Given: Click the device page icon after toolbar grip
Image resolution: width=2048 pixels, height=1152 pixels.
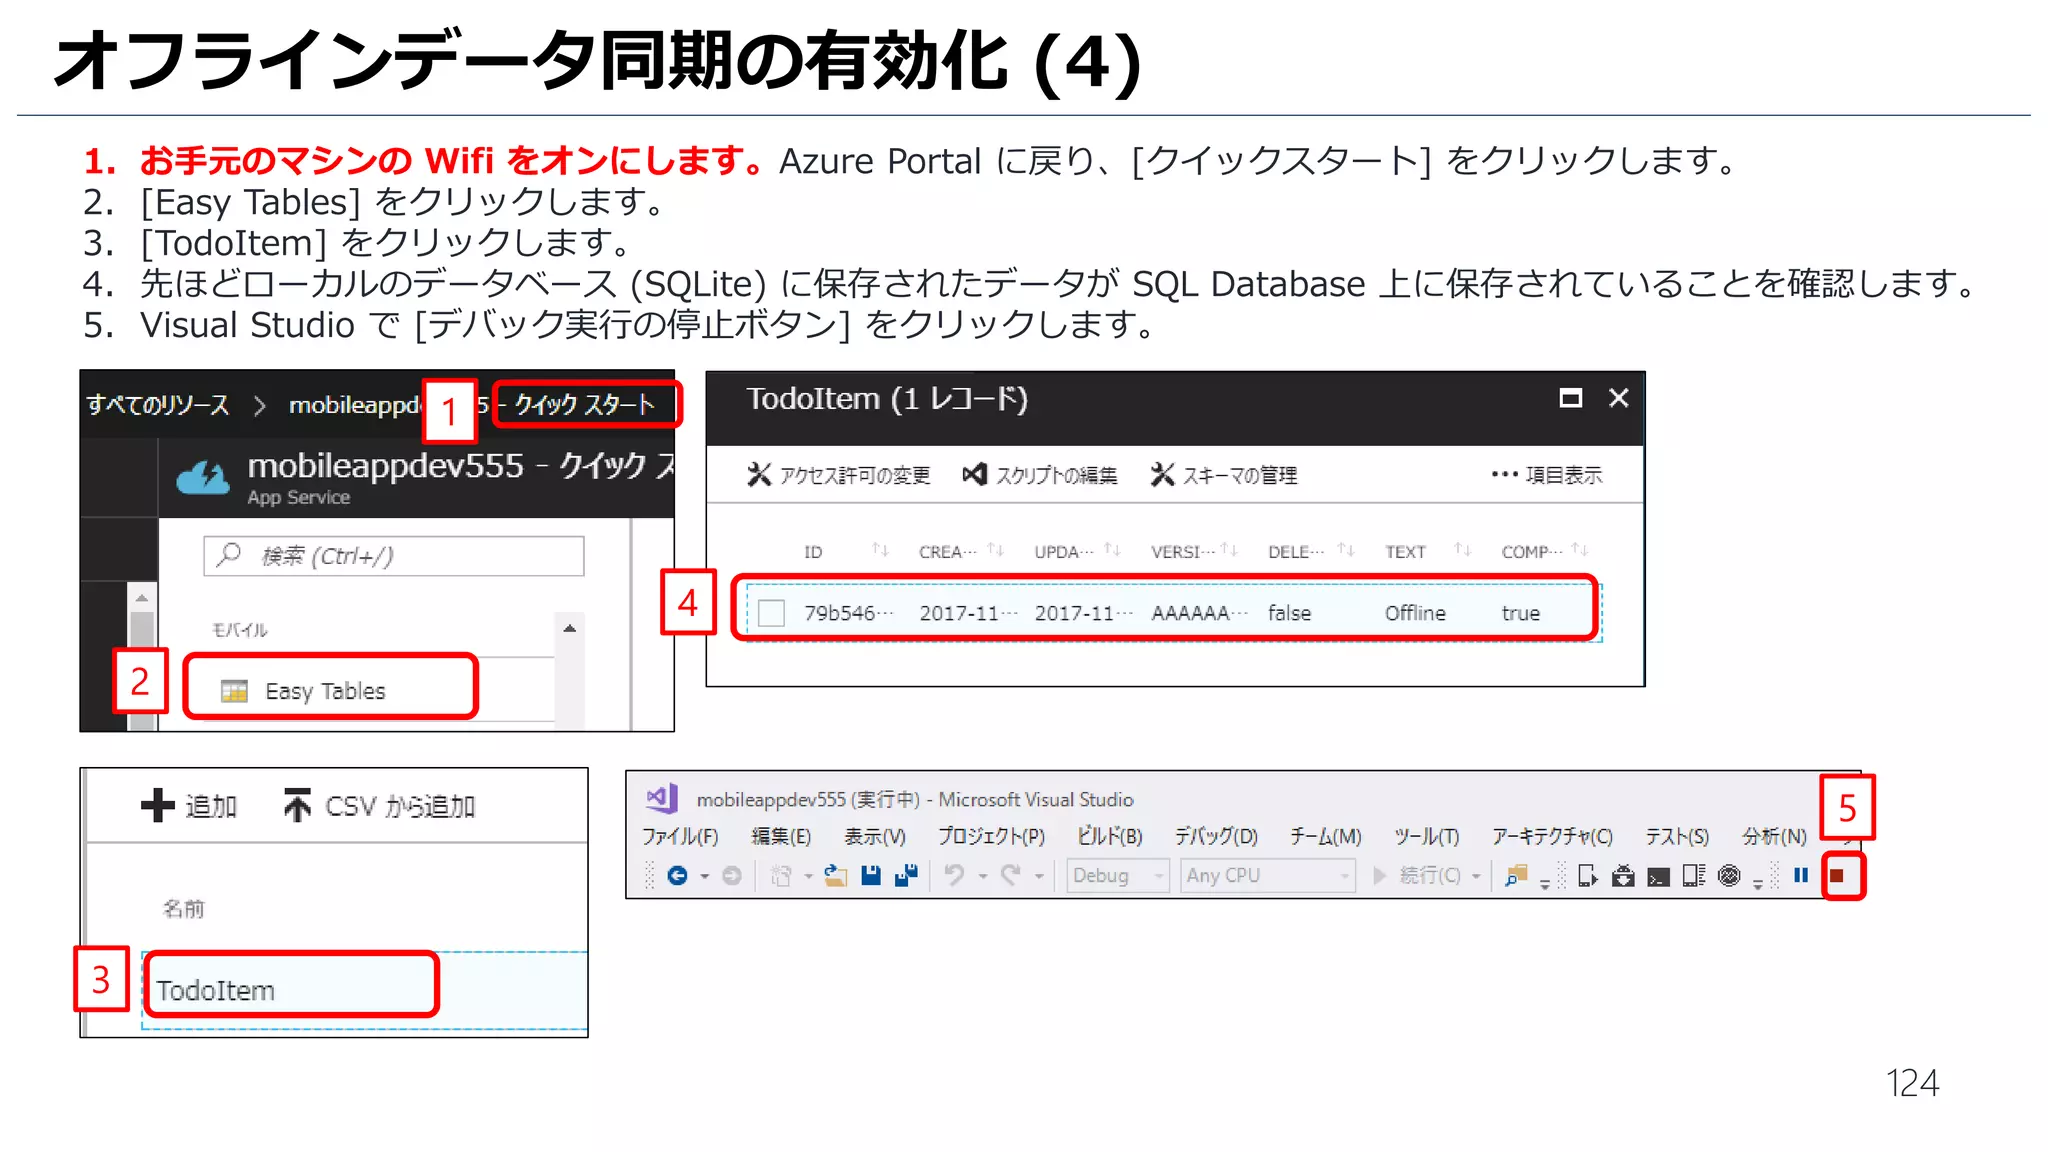Looking at the screenshot, I should [x=1587, y=876].
